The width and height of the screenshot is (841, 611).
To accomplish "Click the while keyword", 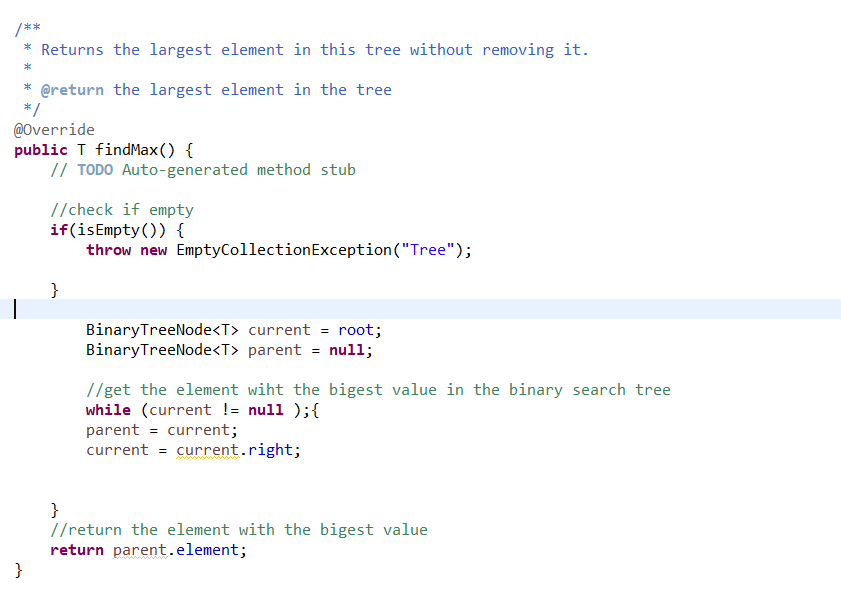I will tap(107, 409).
